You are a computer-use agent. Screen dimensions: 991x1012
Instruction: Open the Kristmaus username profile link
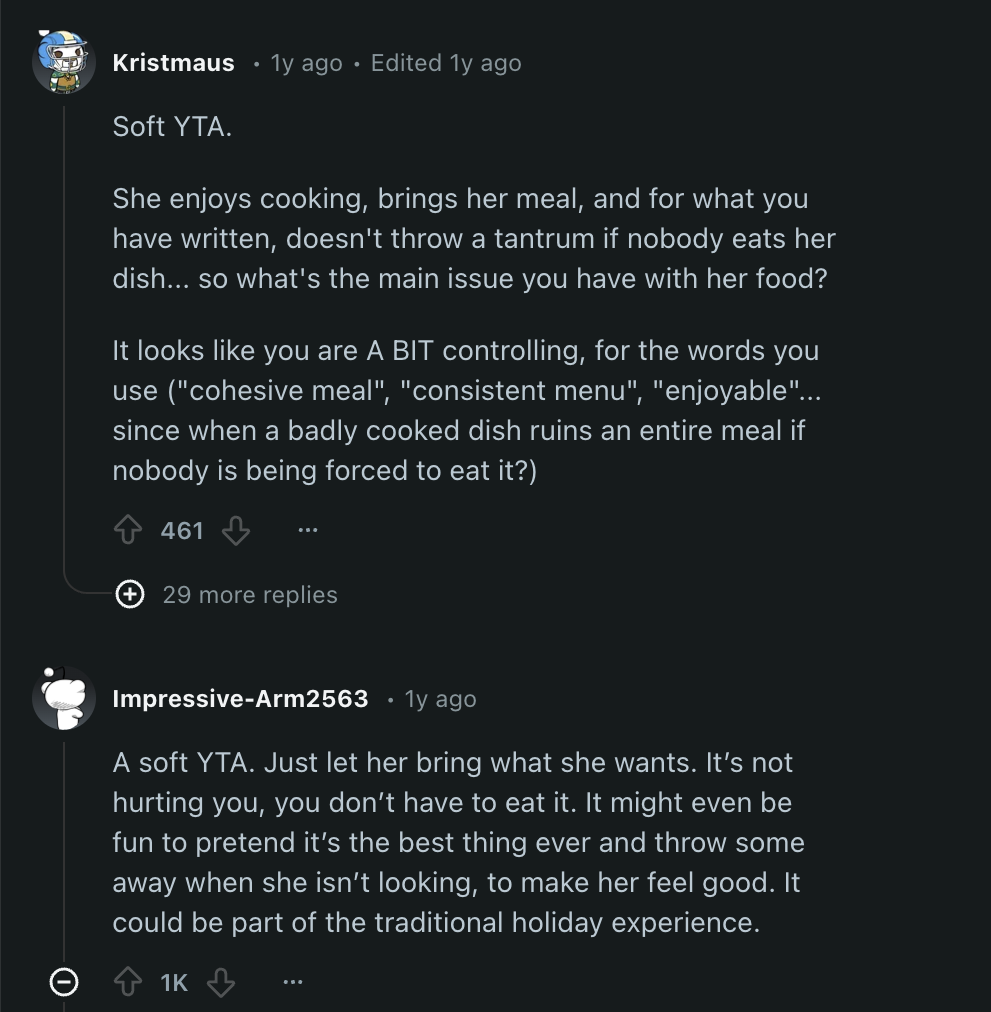pyautogui.click(x=173, y=63)
